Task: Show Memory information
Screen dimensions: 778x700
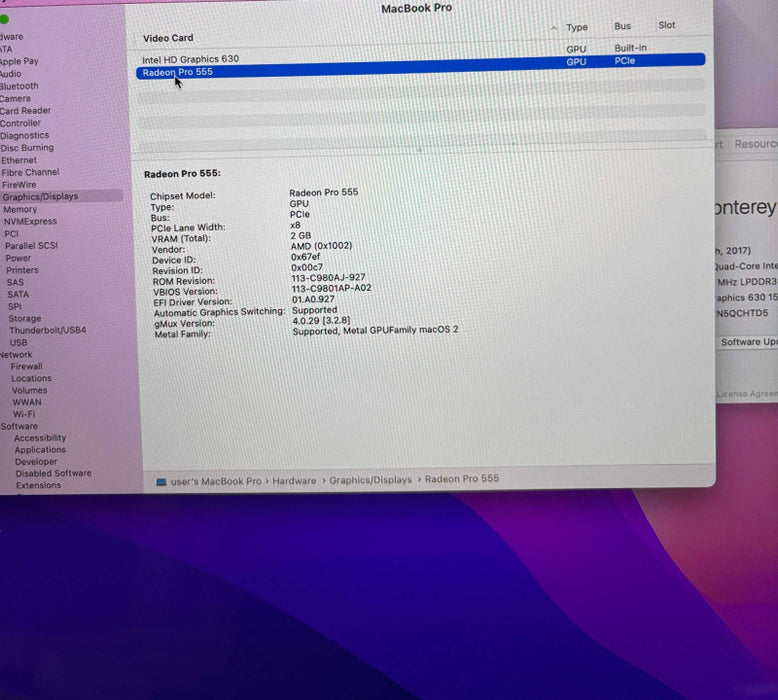Action: [x=20, y=209]
